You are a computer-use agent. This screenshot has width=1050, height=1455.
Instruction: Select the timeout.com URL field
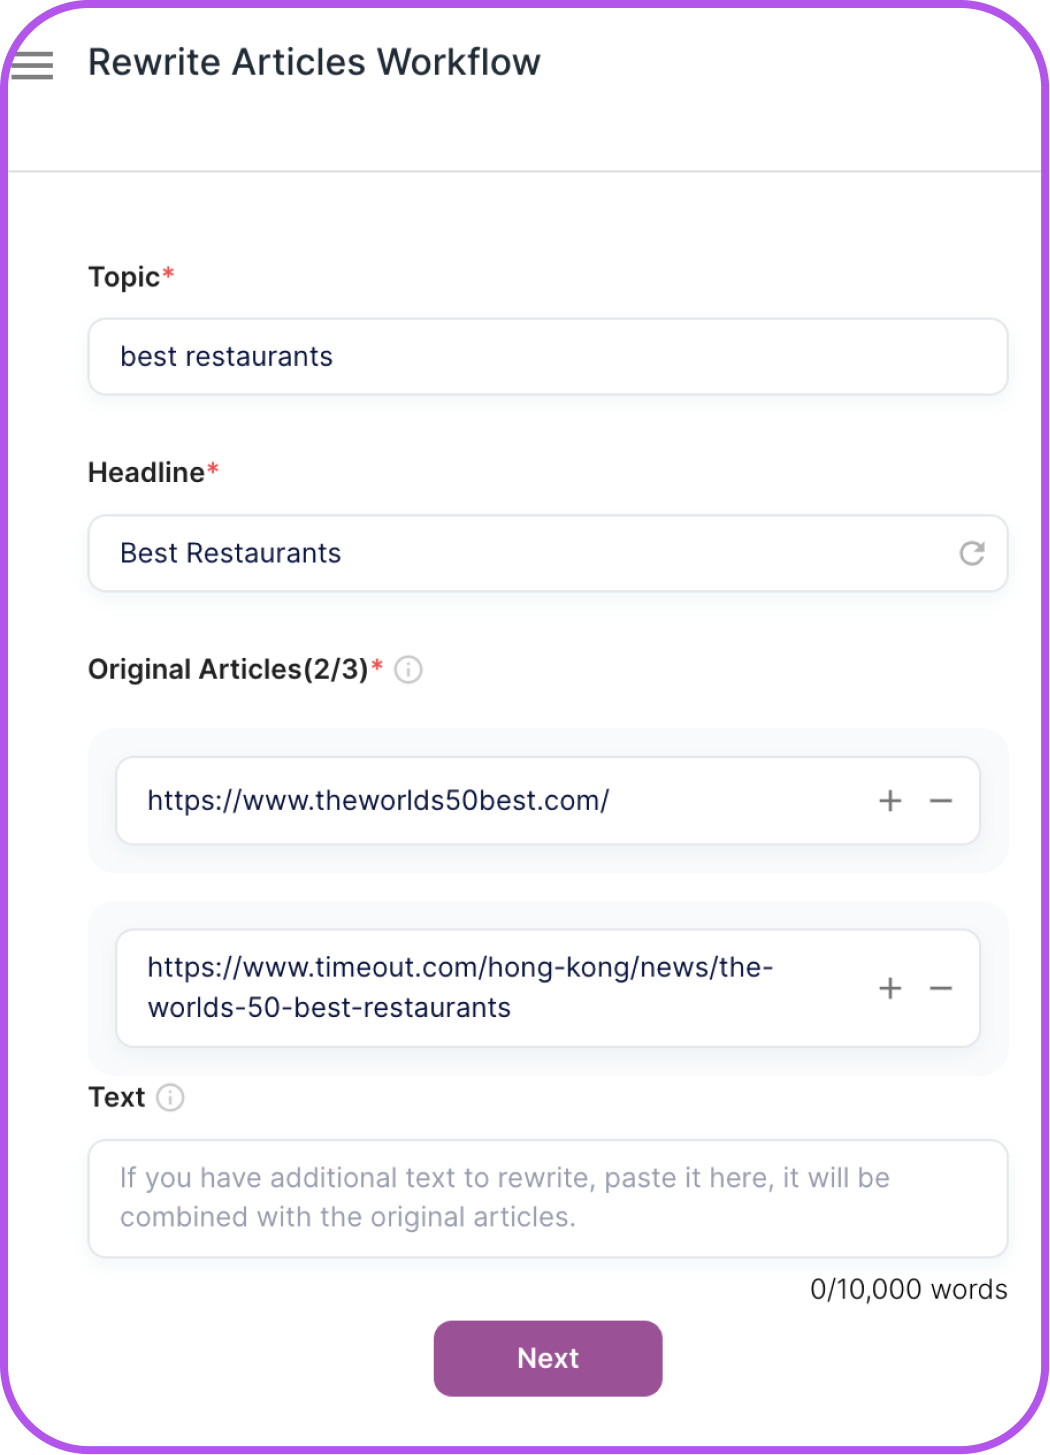pyautogui.click(x=500, y=987)
